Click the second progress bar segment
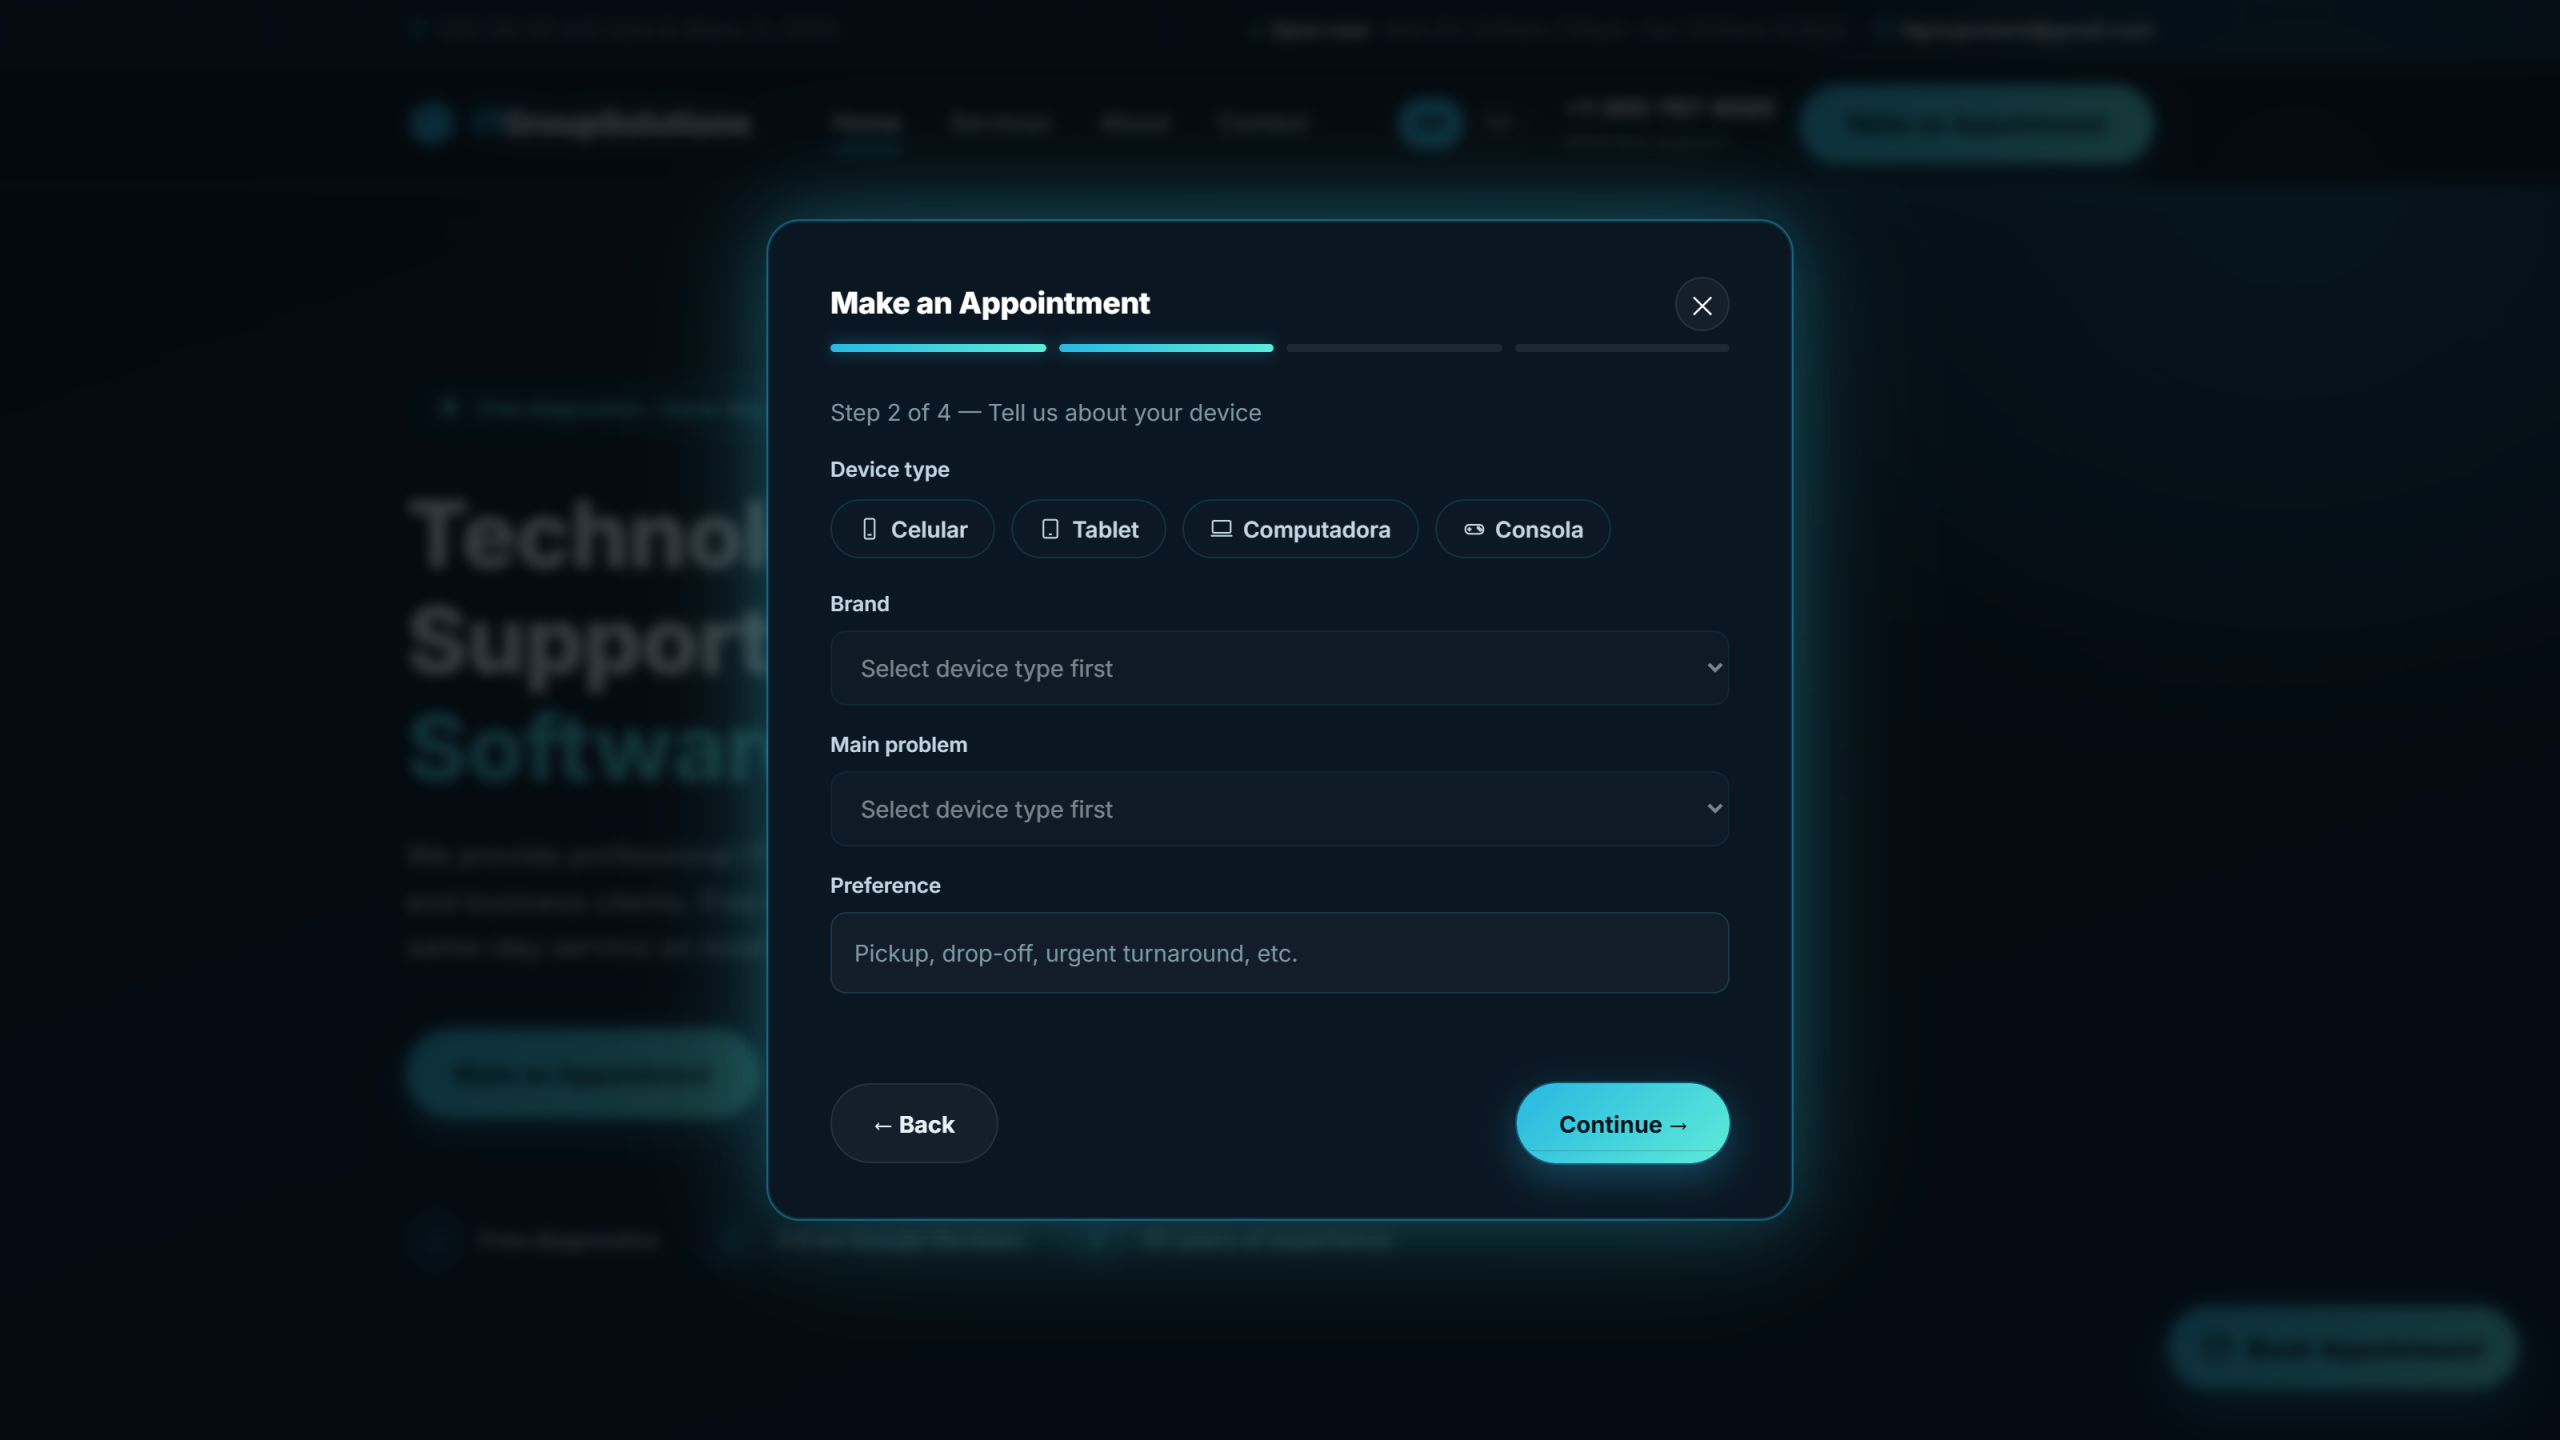The image size is (2560, 1440). point(1166,348)
